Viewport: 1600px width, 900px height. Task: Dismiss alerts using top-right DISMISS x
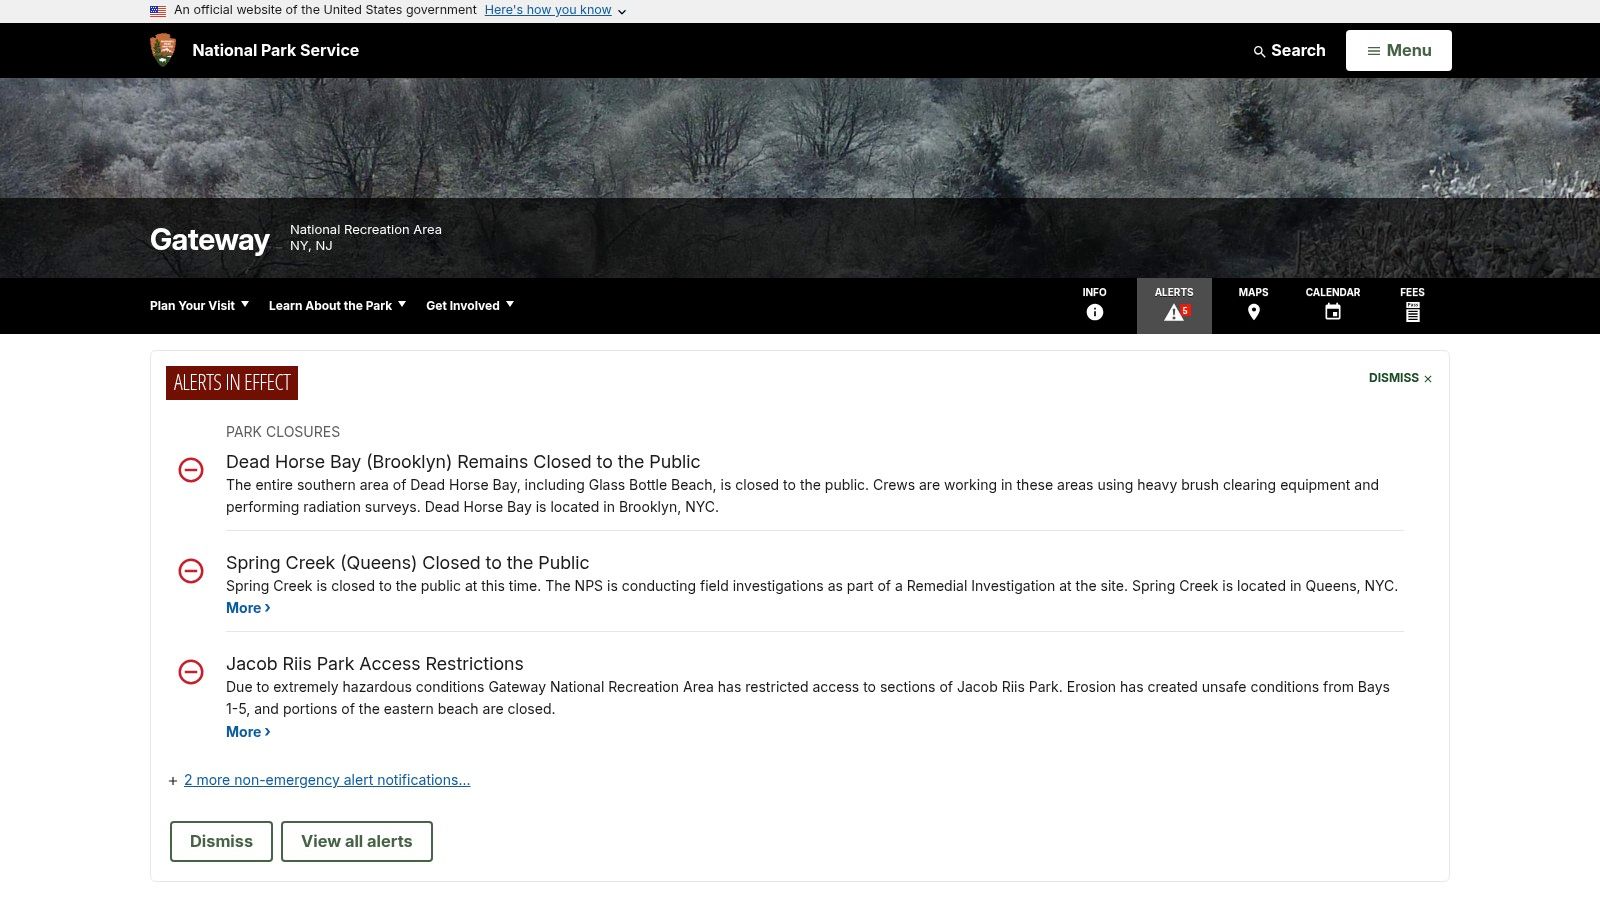coord(1400,378)
